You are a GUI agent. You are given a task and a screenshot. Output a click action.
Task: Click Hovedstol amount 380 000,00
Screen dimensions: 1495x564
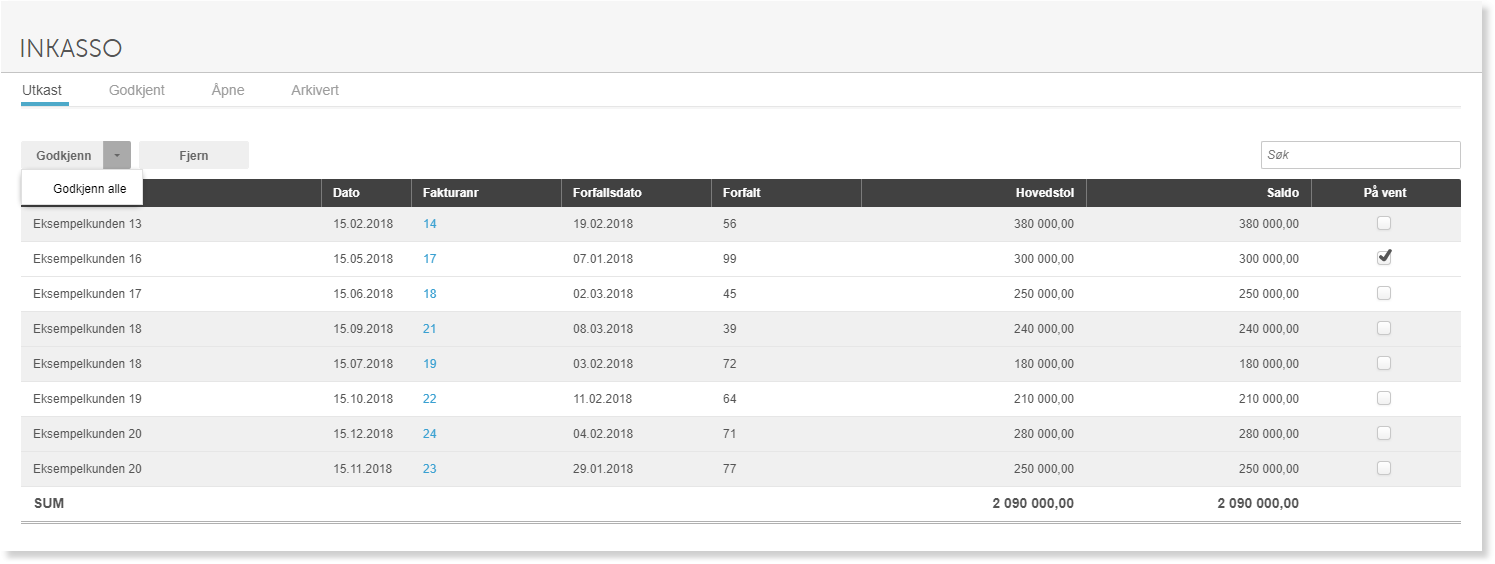[x=1044, y=224]
